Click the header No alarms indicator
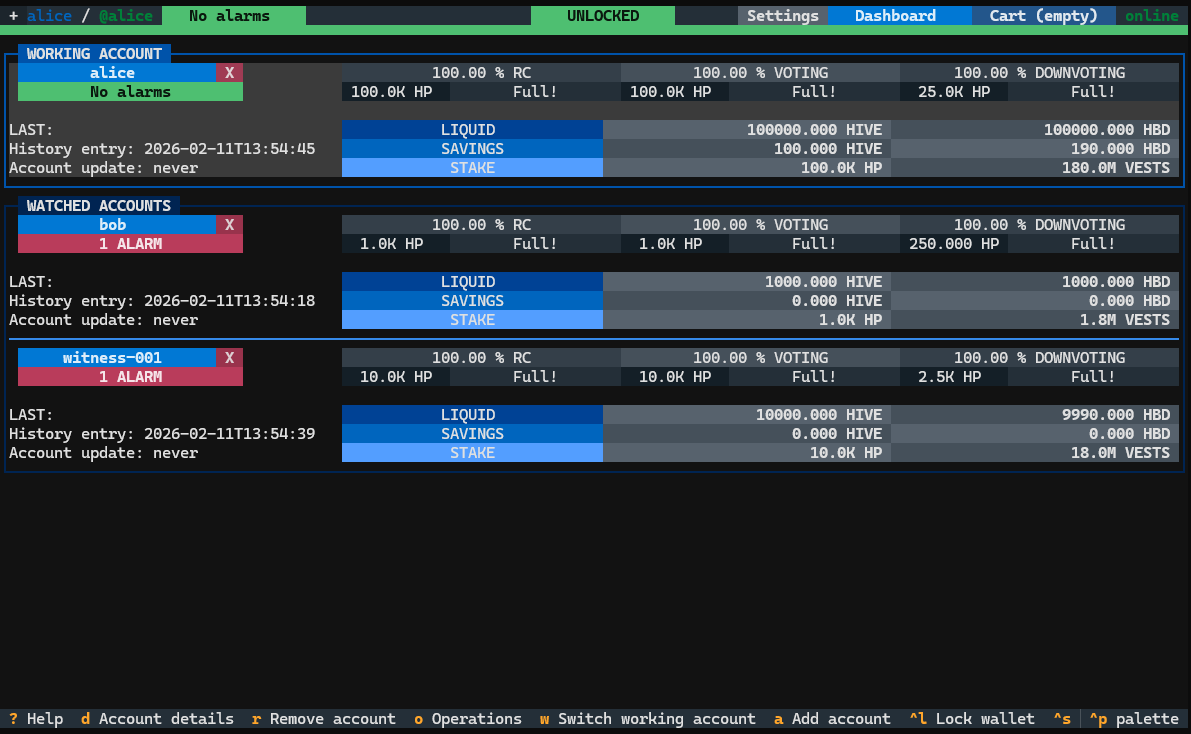The image size is (1191, 734). 234,15
